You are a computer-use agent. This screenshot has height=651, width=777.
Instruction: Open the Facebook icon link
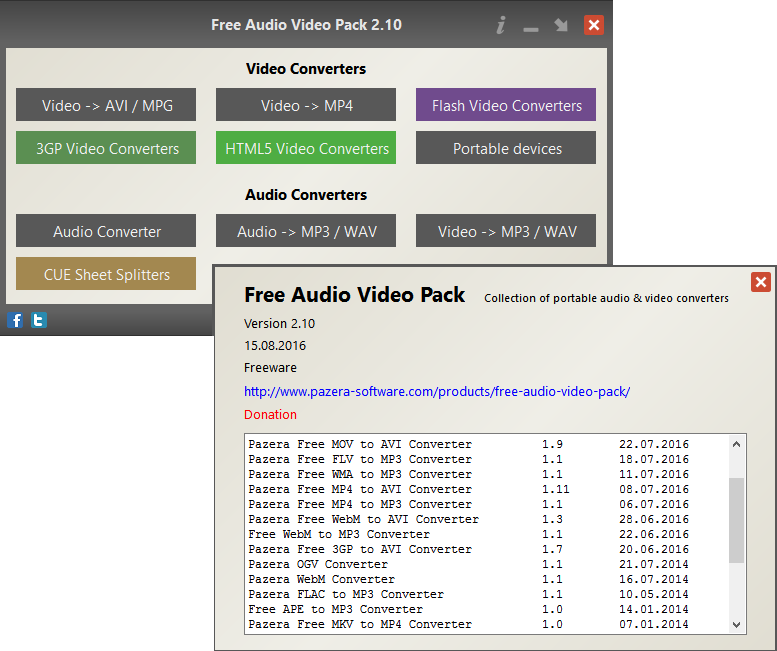15,320
